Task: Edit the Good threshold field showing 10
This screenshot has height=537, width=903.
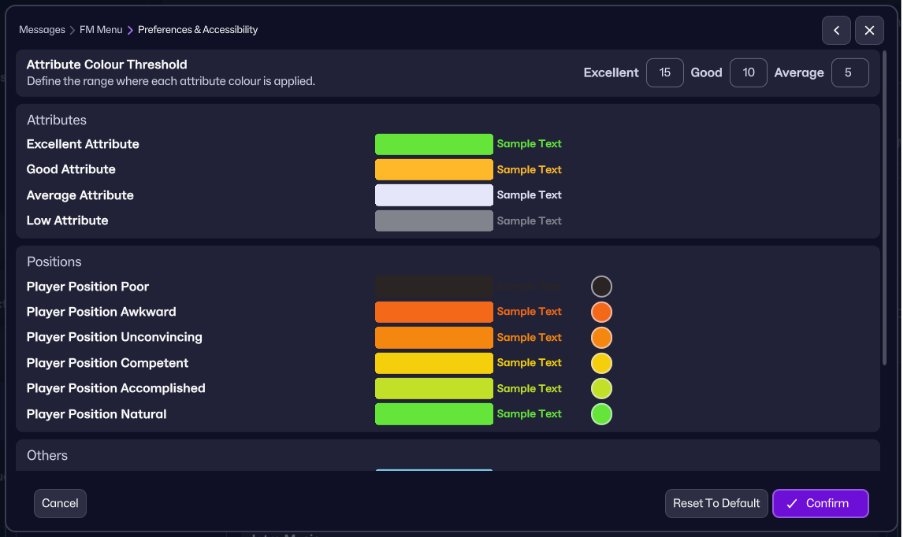Action: pyautogui.click(x=748, y=73)
